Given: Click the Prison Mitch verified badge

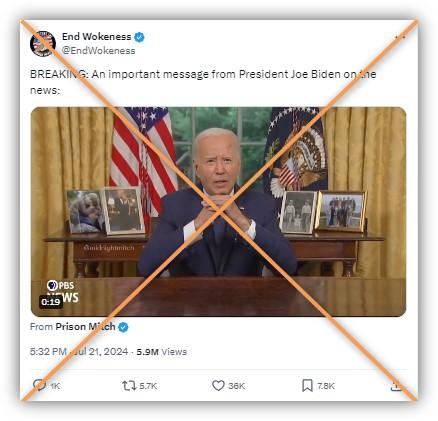Looking at the screenshot, I should pos(123,327).
